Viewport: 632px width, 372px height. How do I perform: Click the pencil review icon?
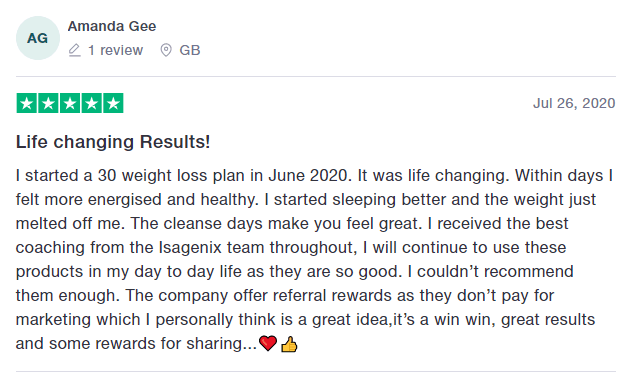pos(74,50)
